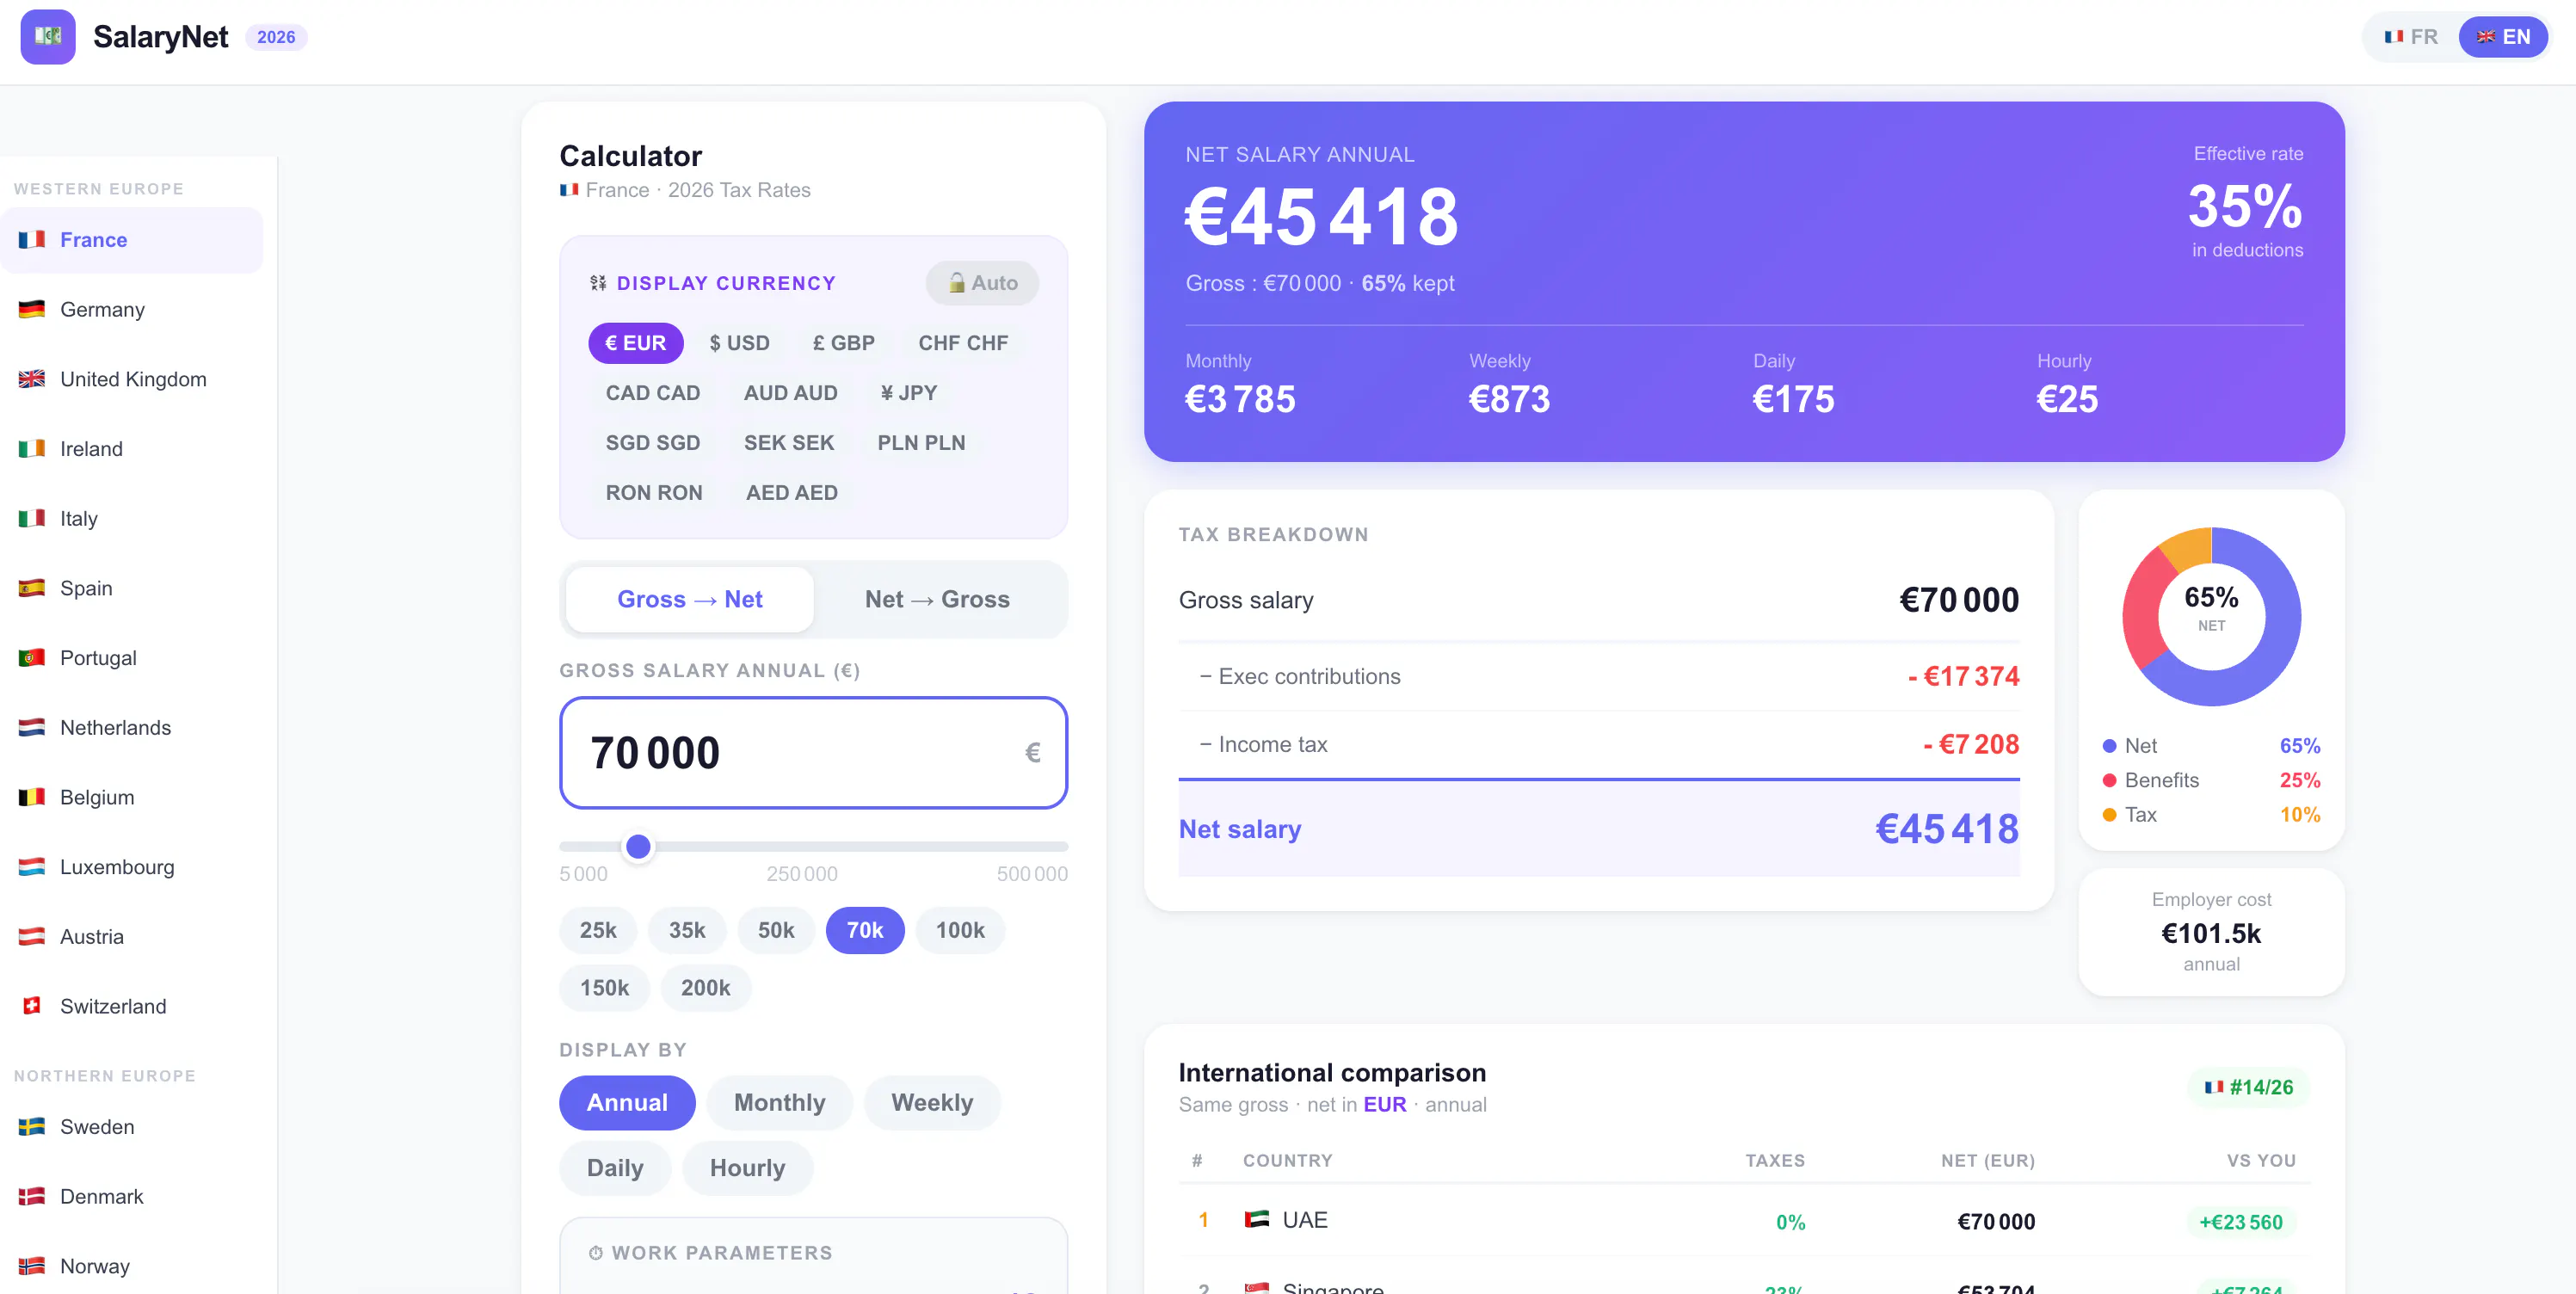Display results by Weekly

[x=932, y=1103]
